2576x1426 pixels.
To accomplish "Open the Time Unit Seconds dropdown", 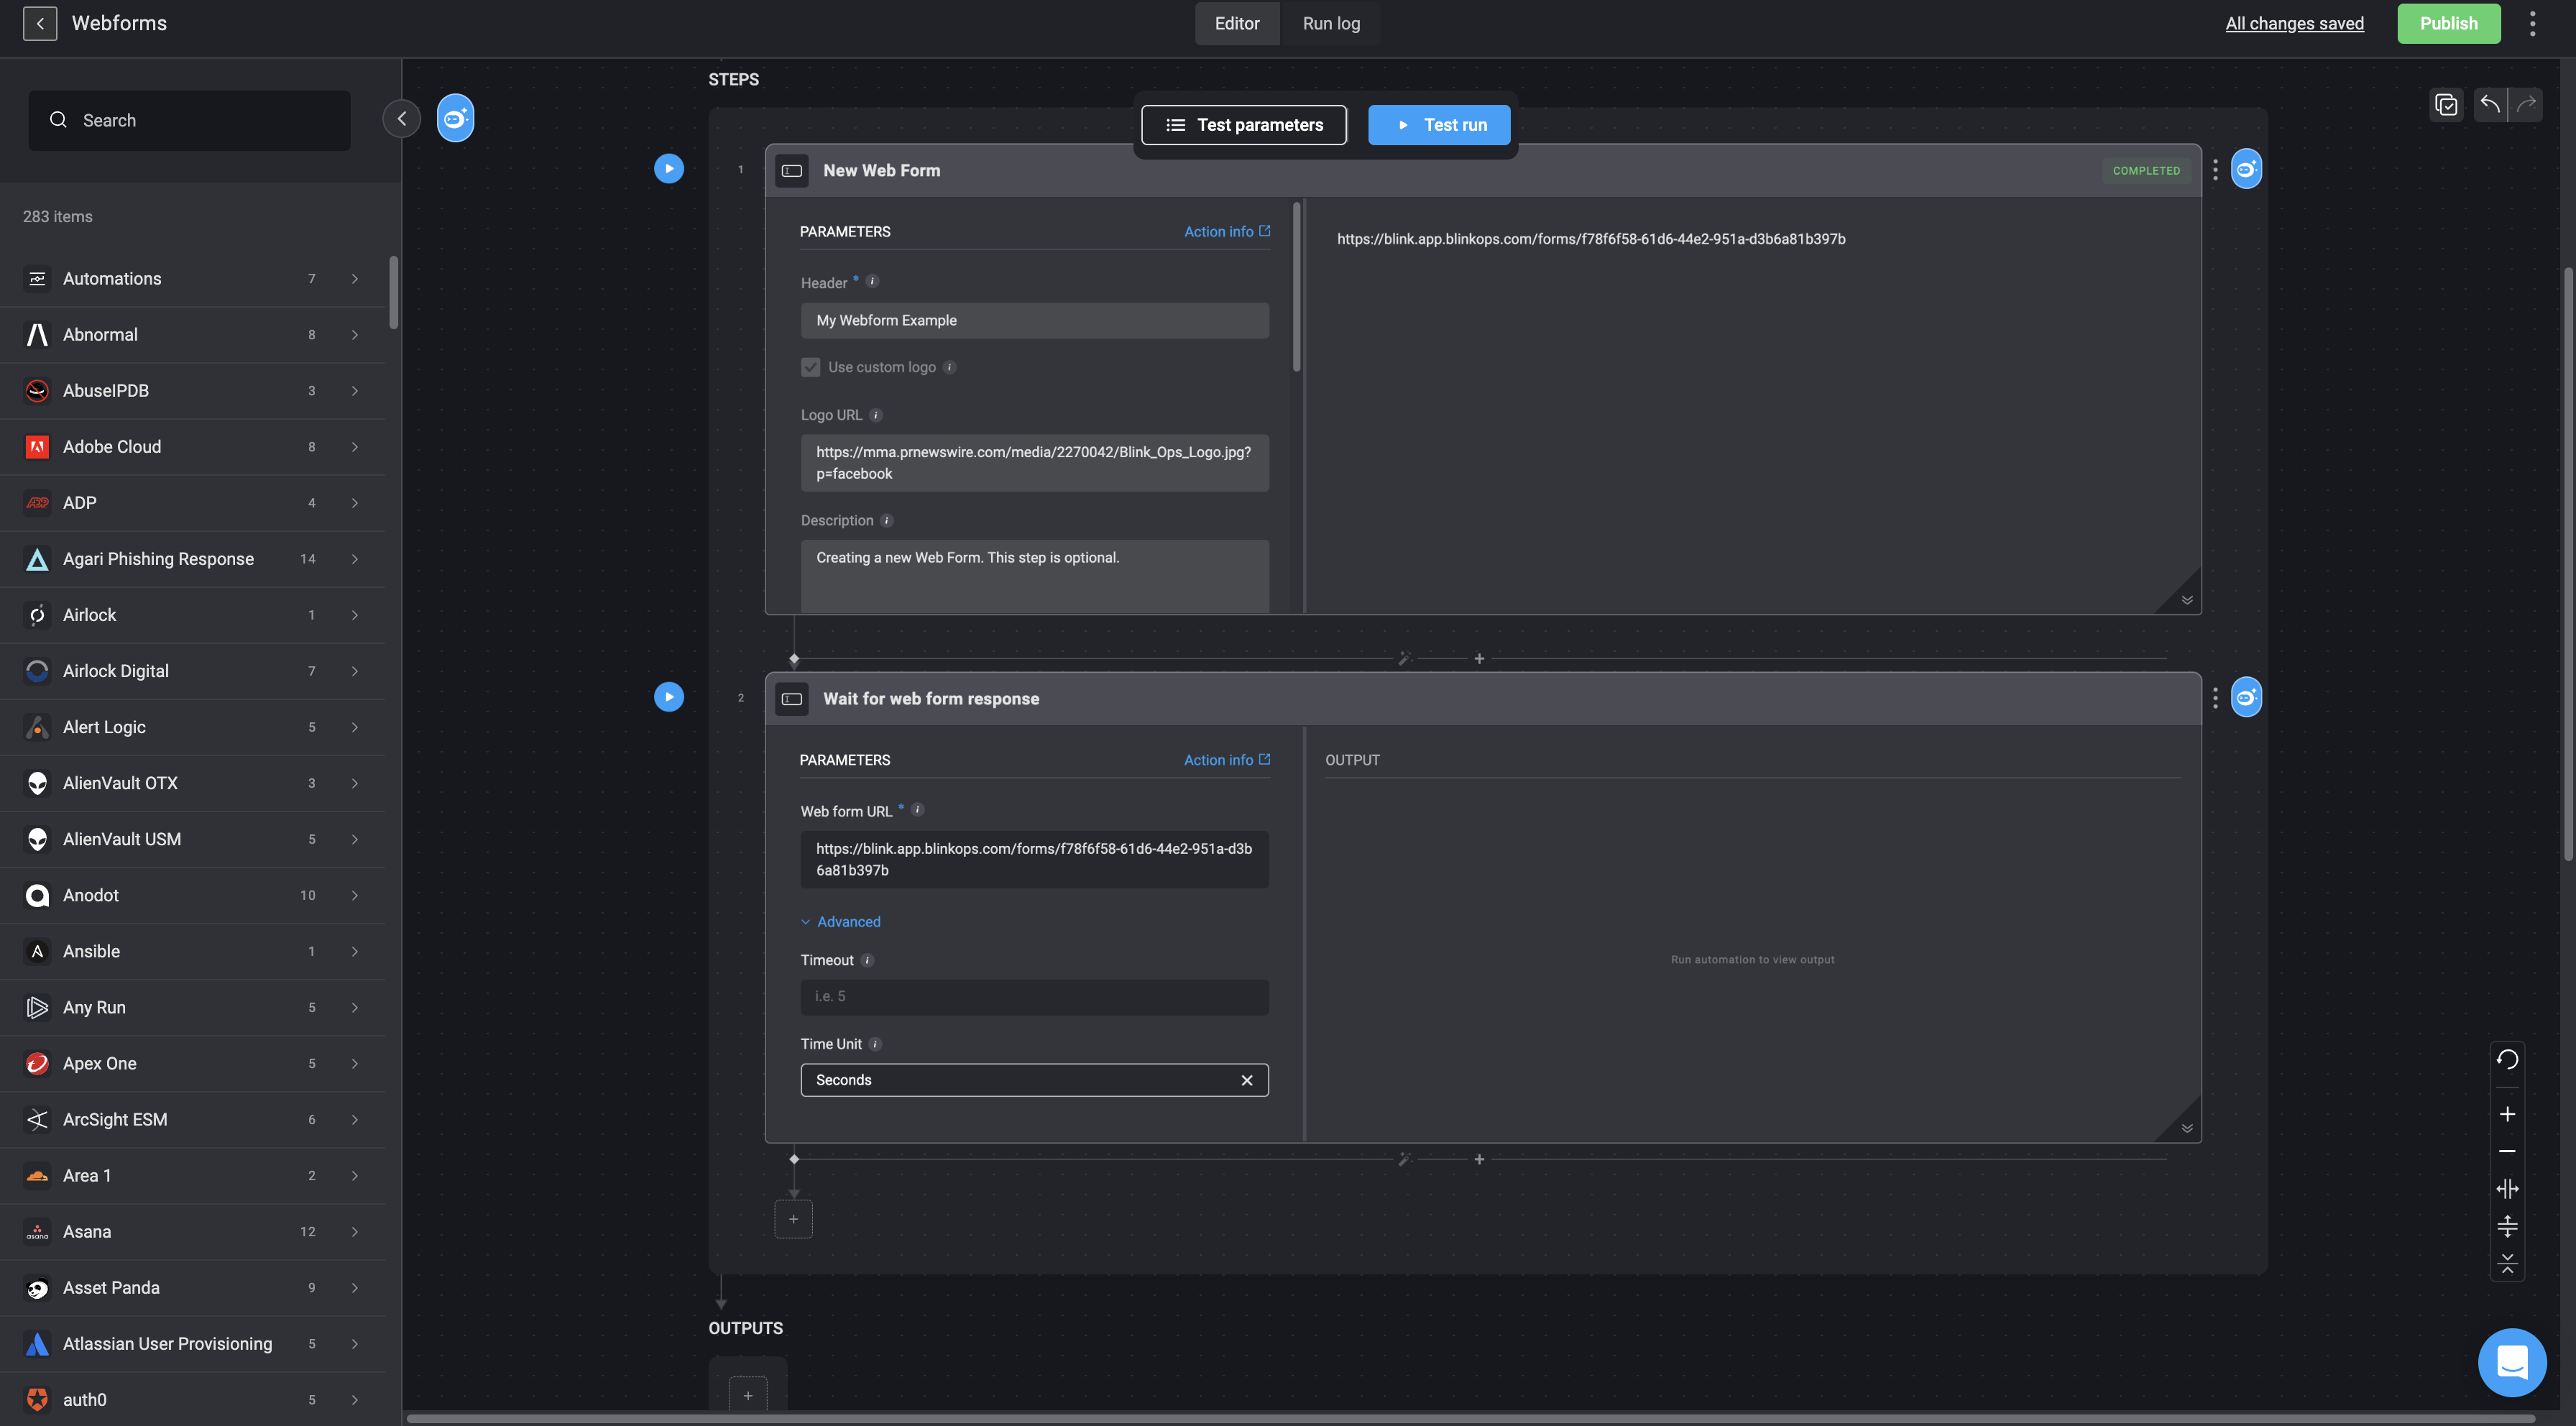I will point(1034,1080).
